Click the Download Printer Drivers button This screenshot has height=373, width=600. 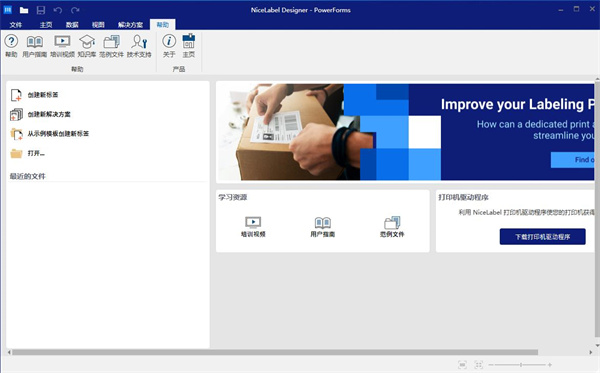pos(542,237)
